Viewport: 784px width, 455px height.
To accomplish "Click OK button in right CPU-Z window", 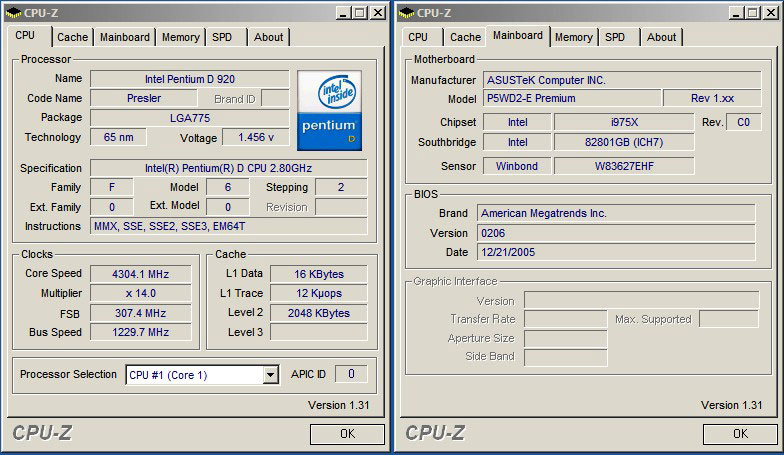I will 740,434.
